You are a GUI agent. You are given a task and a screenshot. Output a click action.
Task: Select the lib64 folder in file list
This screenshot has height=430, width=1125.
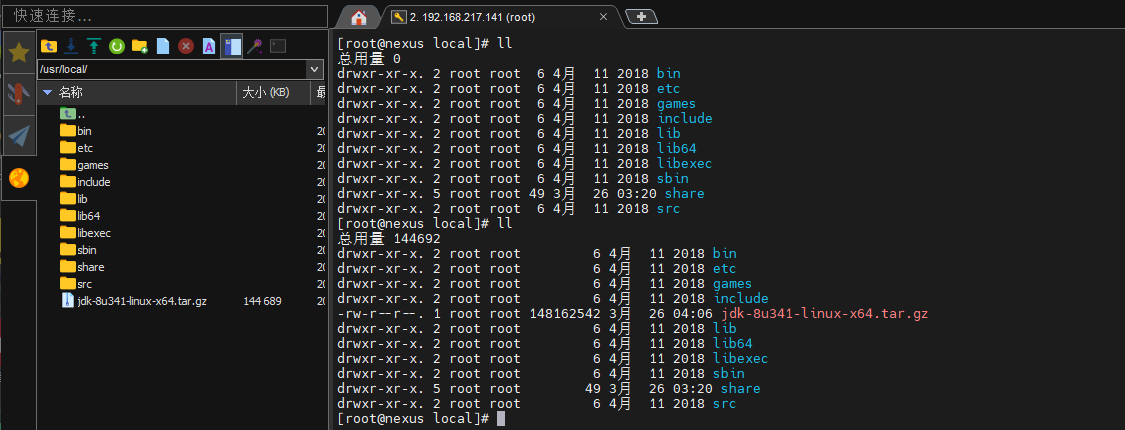[80, 215]
